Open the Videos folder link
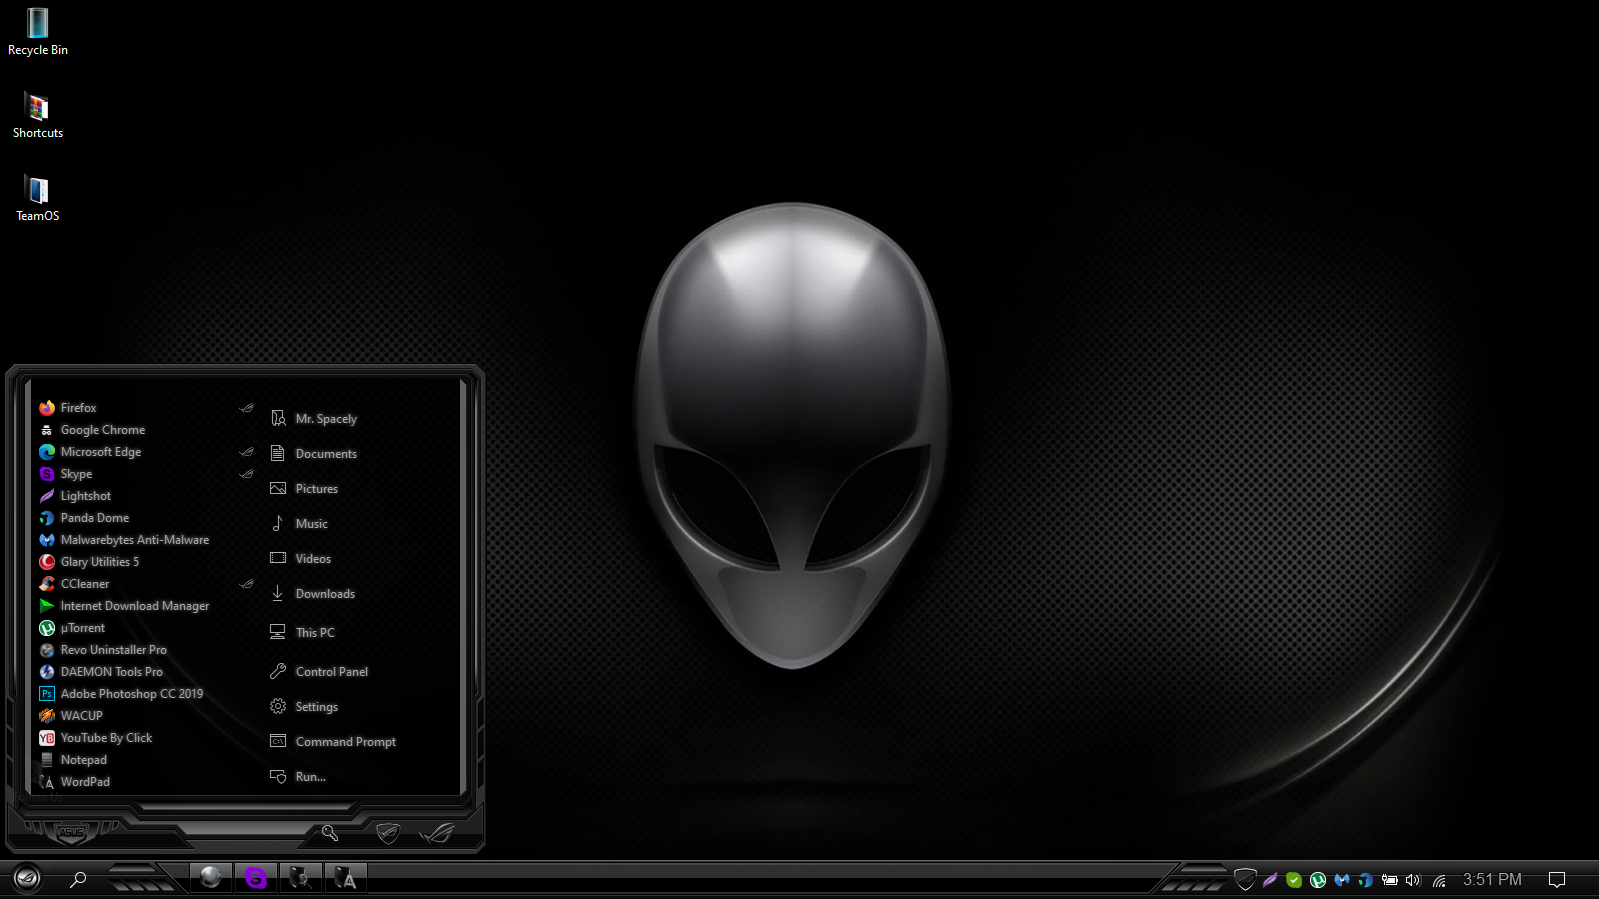Viewport: 1599px width, 899px height. pos(301,559)
